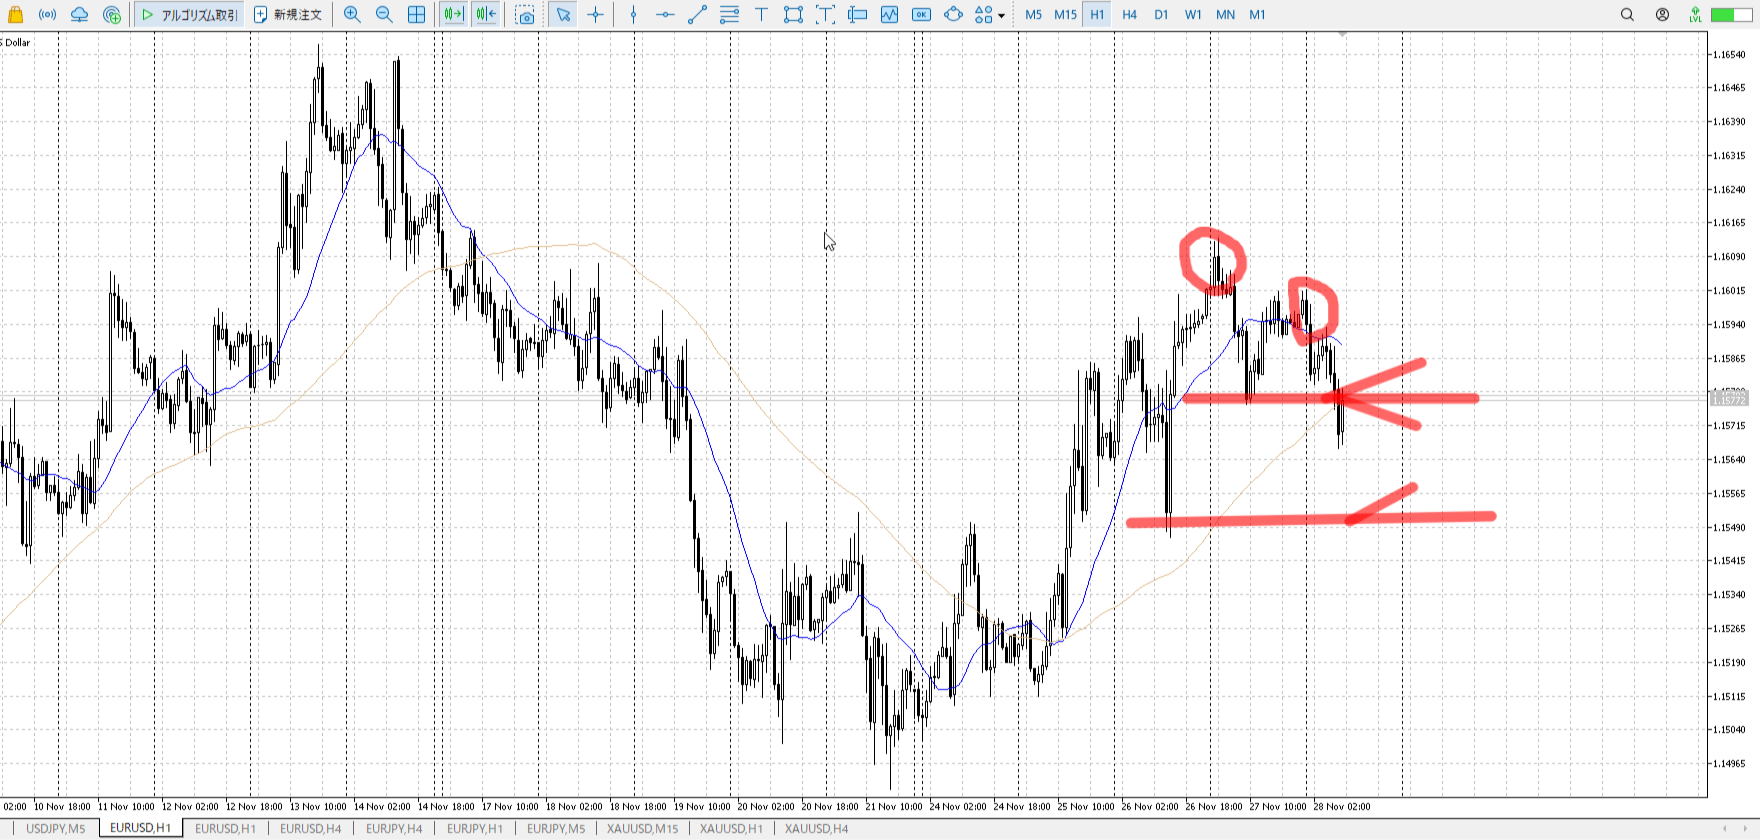Switch timeframe to H4
This screenshot has width=1760, height=840.
pos(1129,15)
